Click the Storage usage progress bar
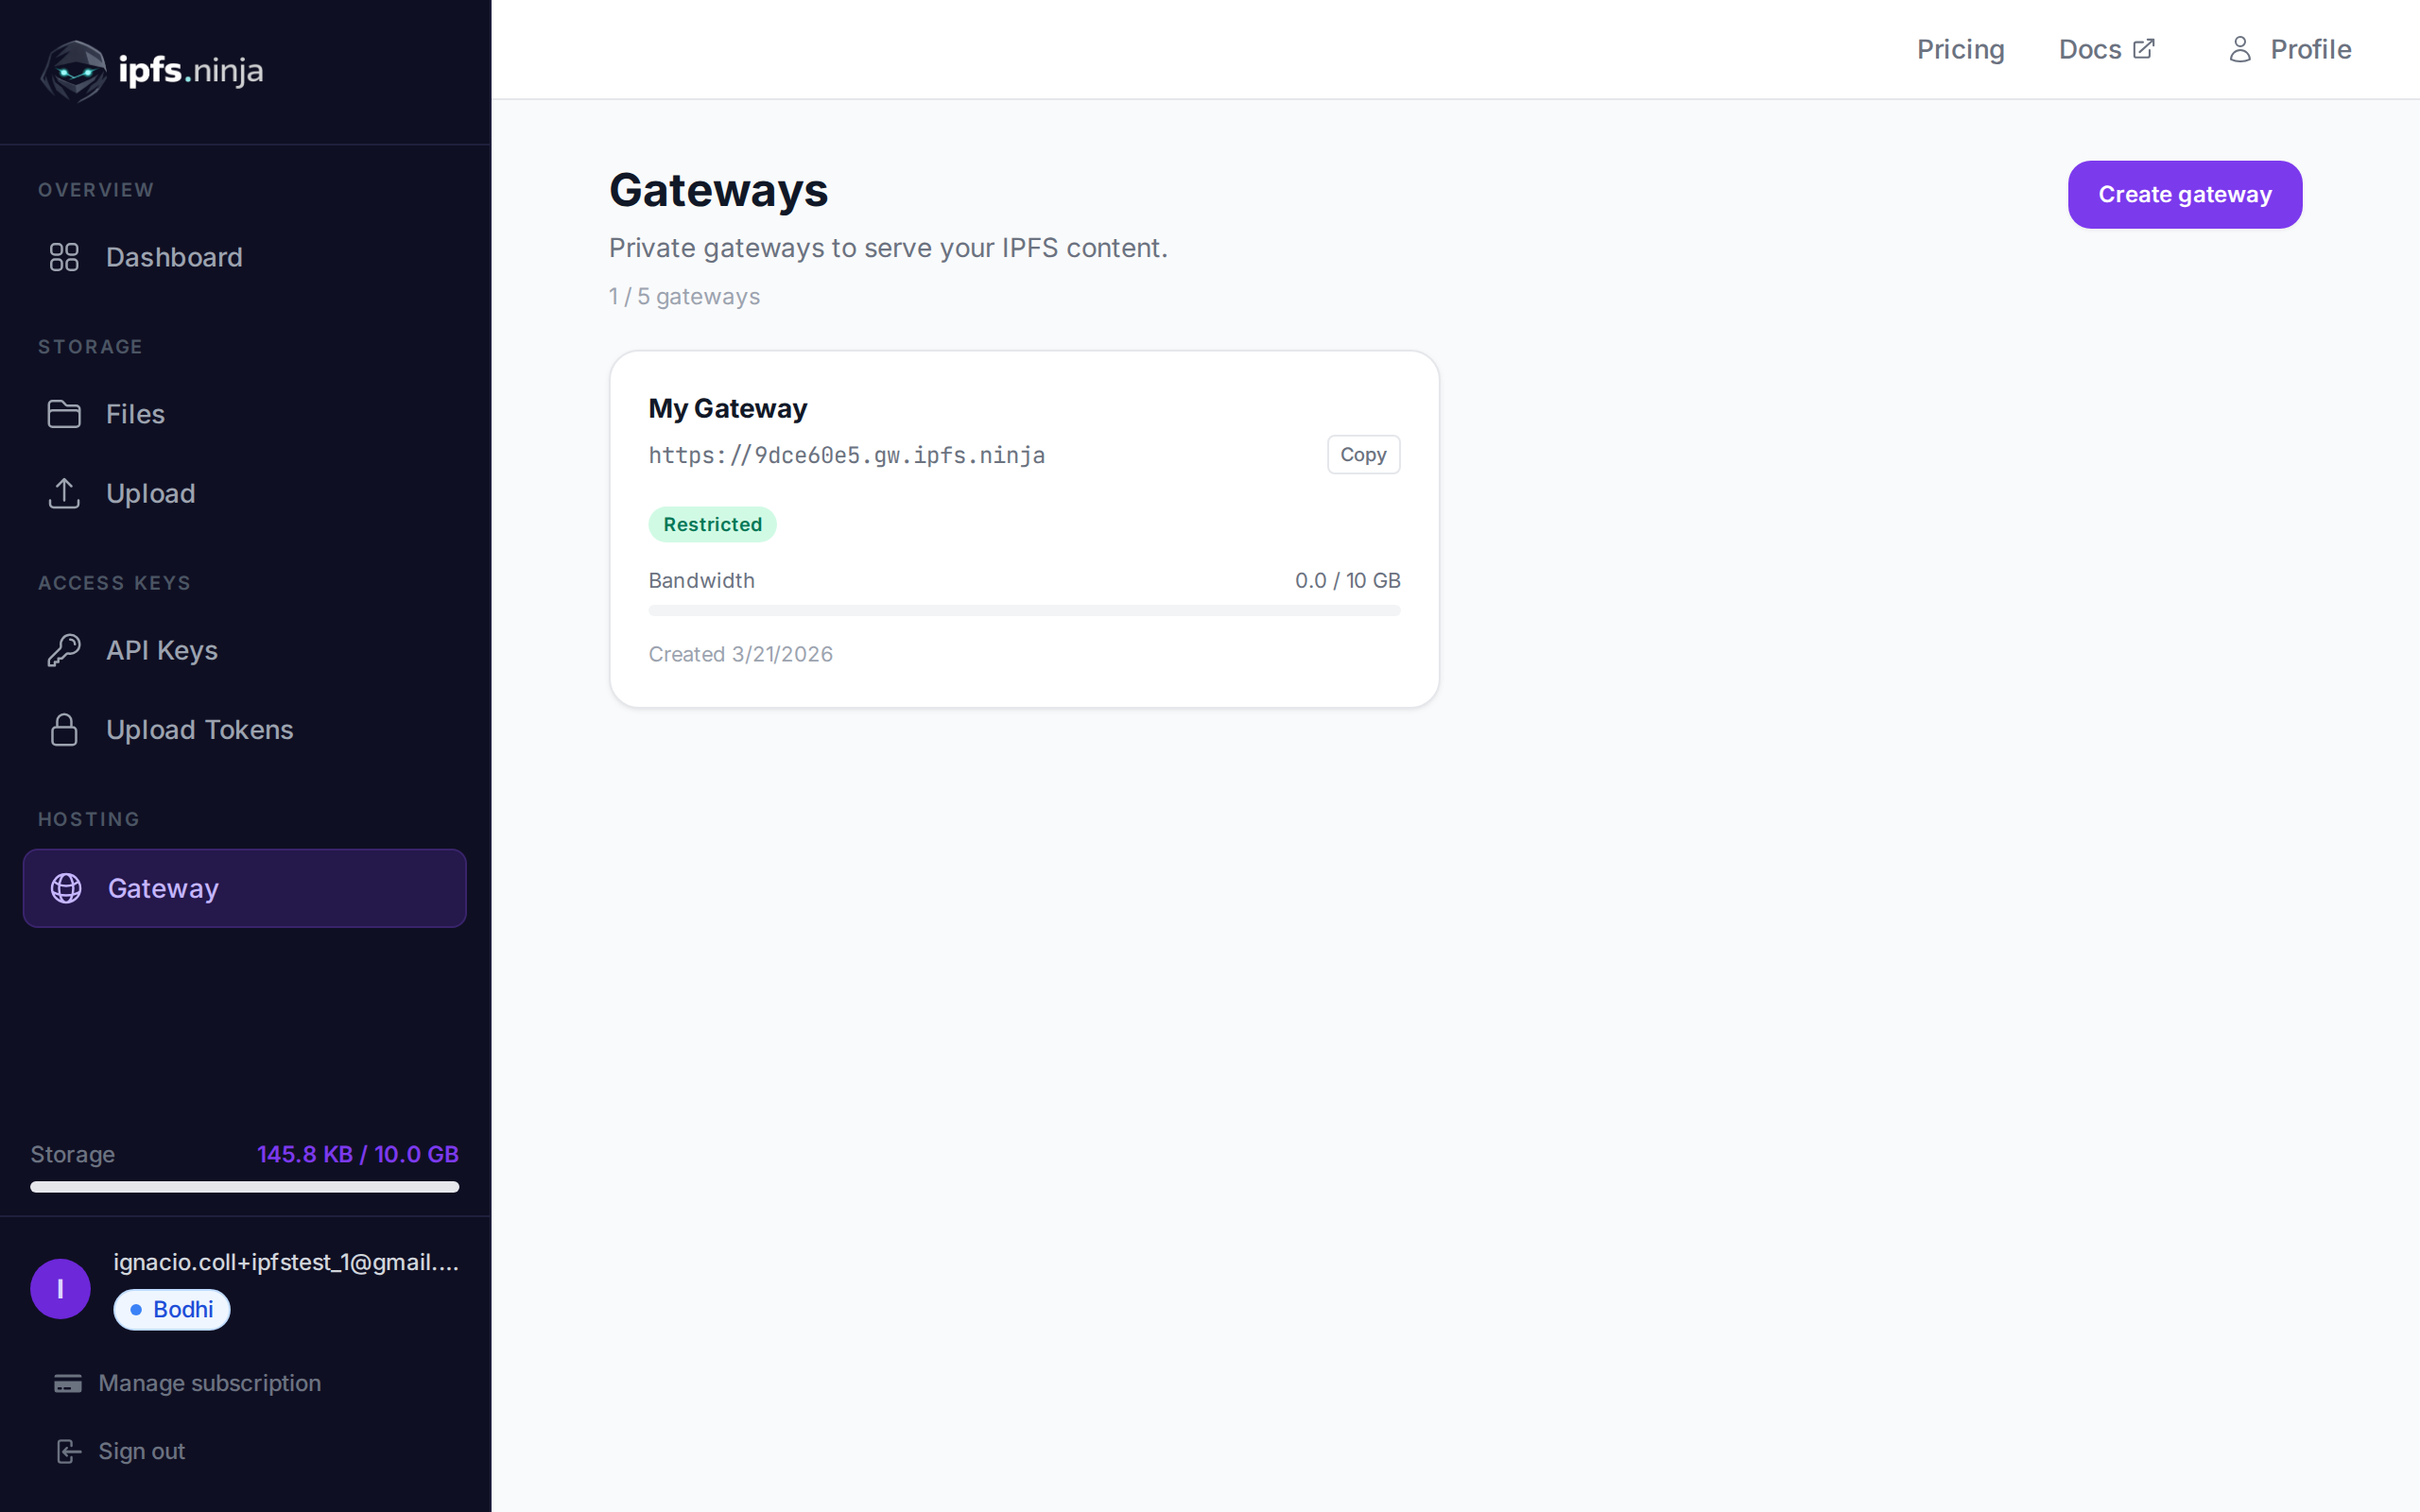Viewport: 2420px width, 1512px height. click(245, 1188)
